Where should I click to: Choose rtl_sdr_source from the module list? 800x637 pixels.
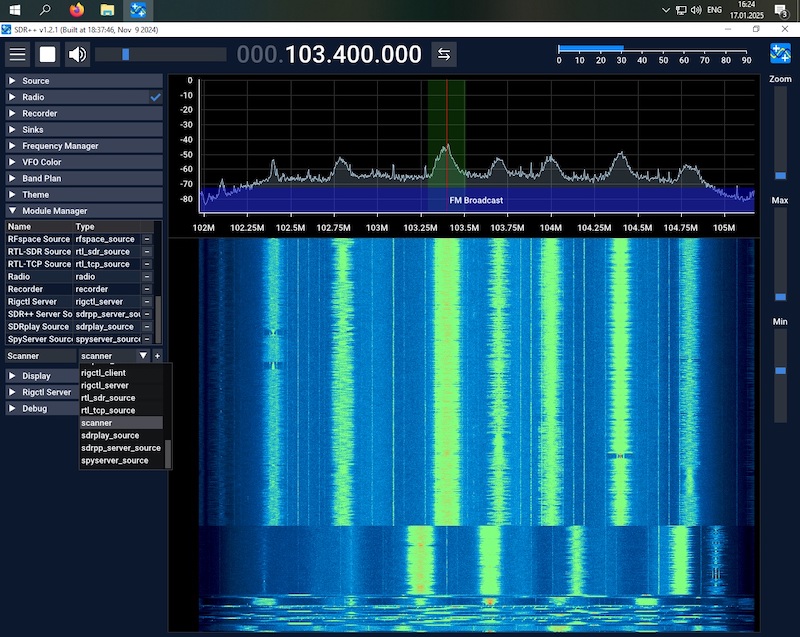click(x=121, y=398)
